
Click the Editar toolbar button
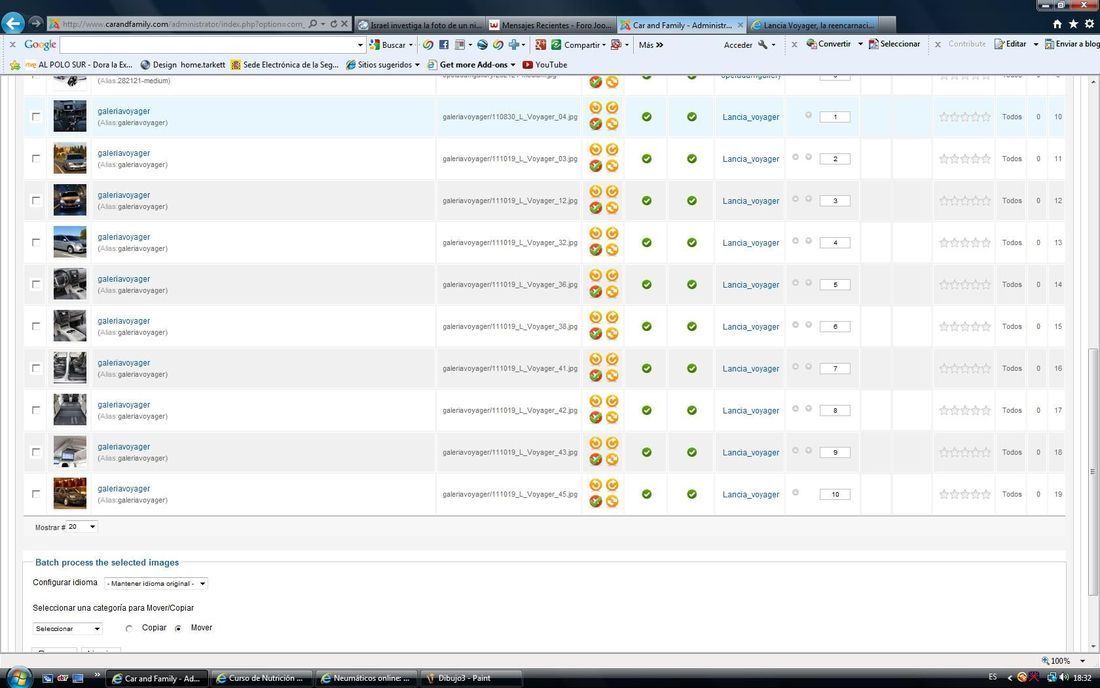click(x=1010, y=43)
